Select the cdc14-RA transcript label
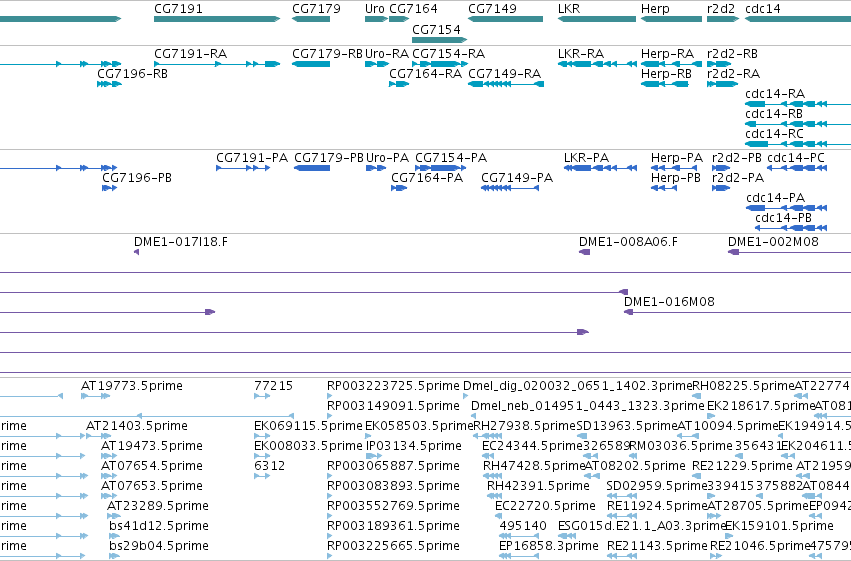Viewport: 851px width, 561px height. click(774, 94)
